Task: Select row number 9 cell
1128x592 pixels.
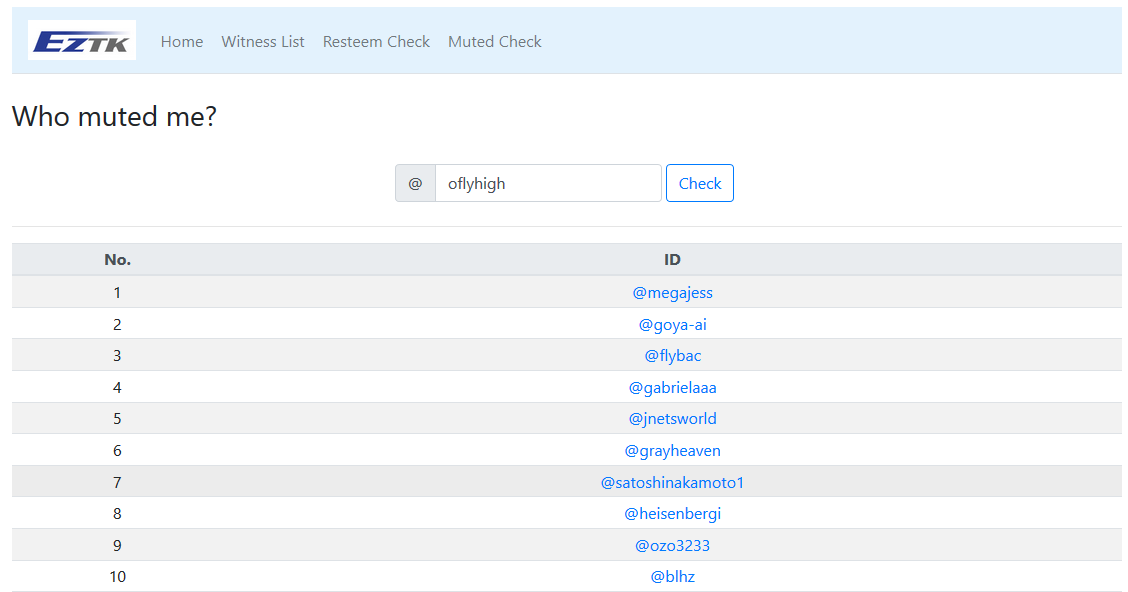Action: [x=117, y=545]
